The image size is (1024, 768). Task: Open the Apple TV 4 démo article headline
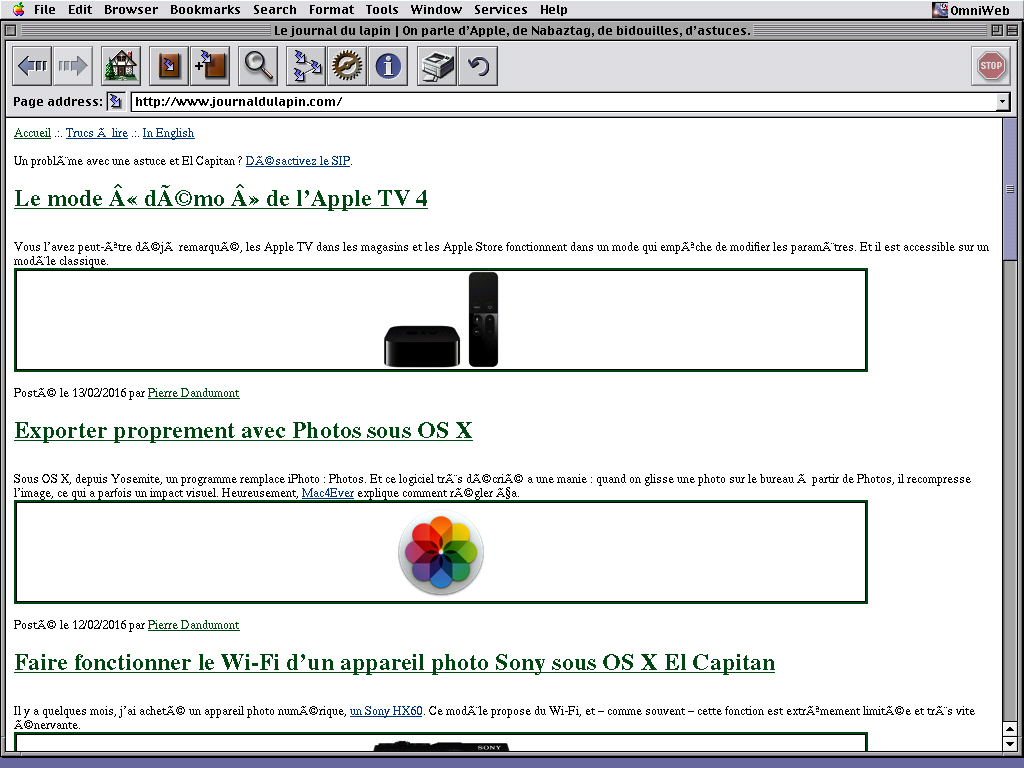221,198
